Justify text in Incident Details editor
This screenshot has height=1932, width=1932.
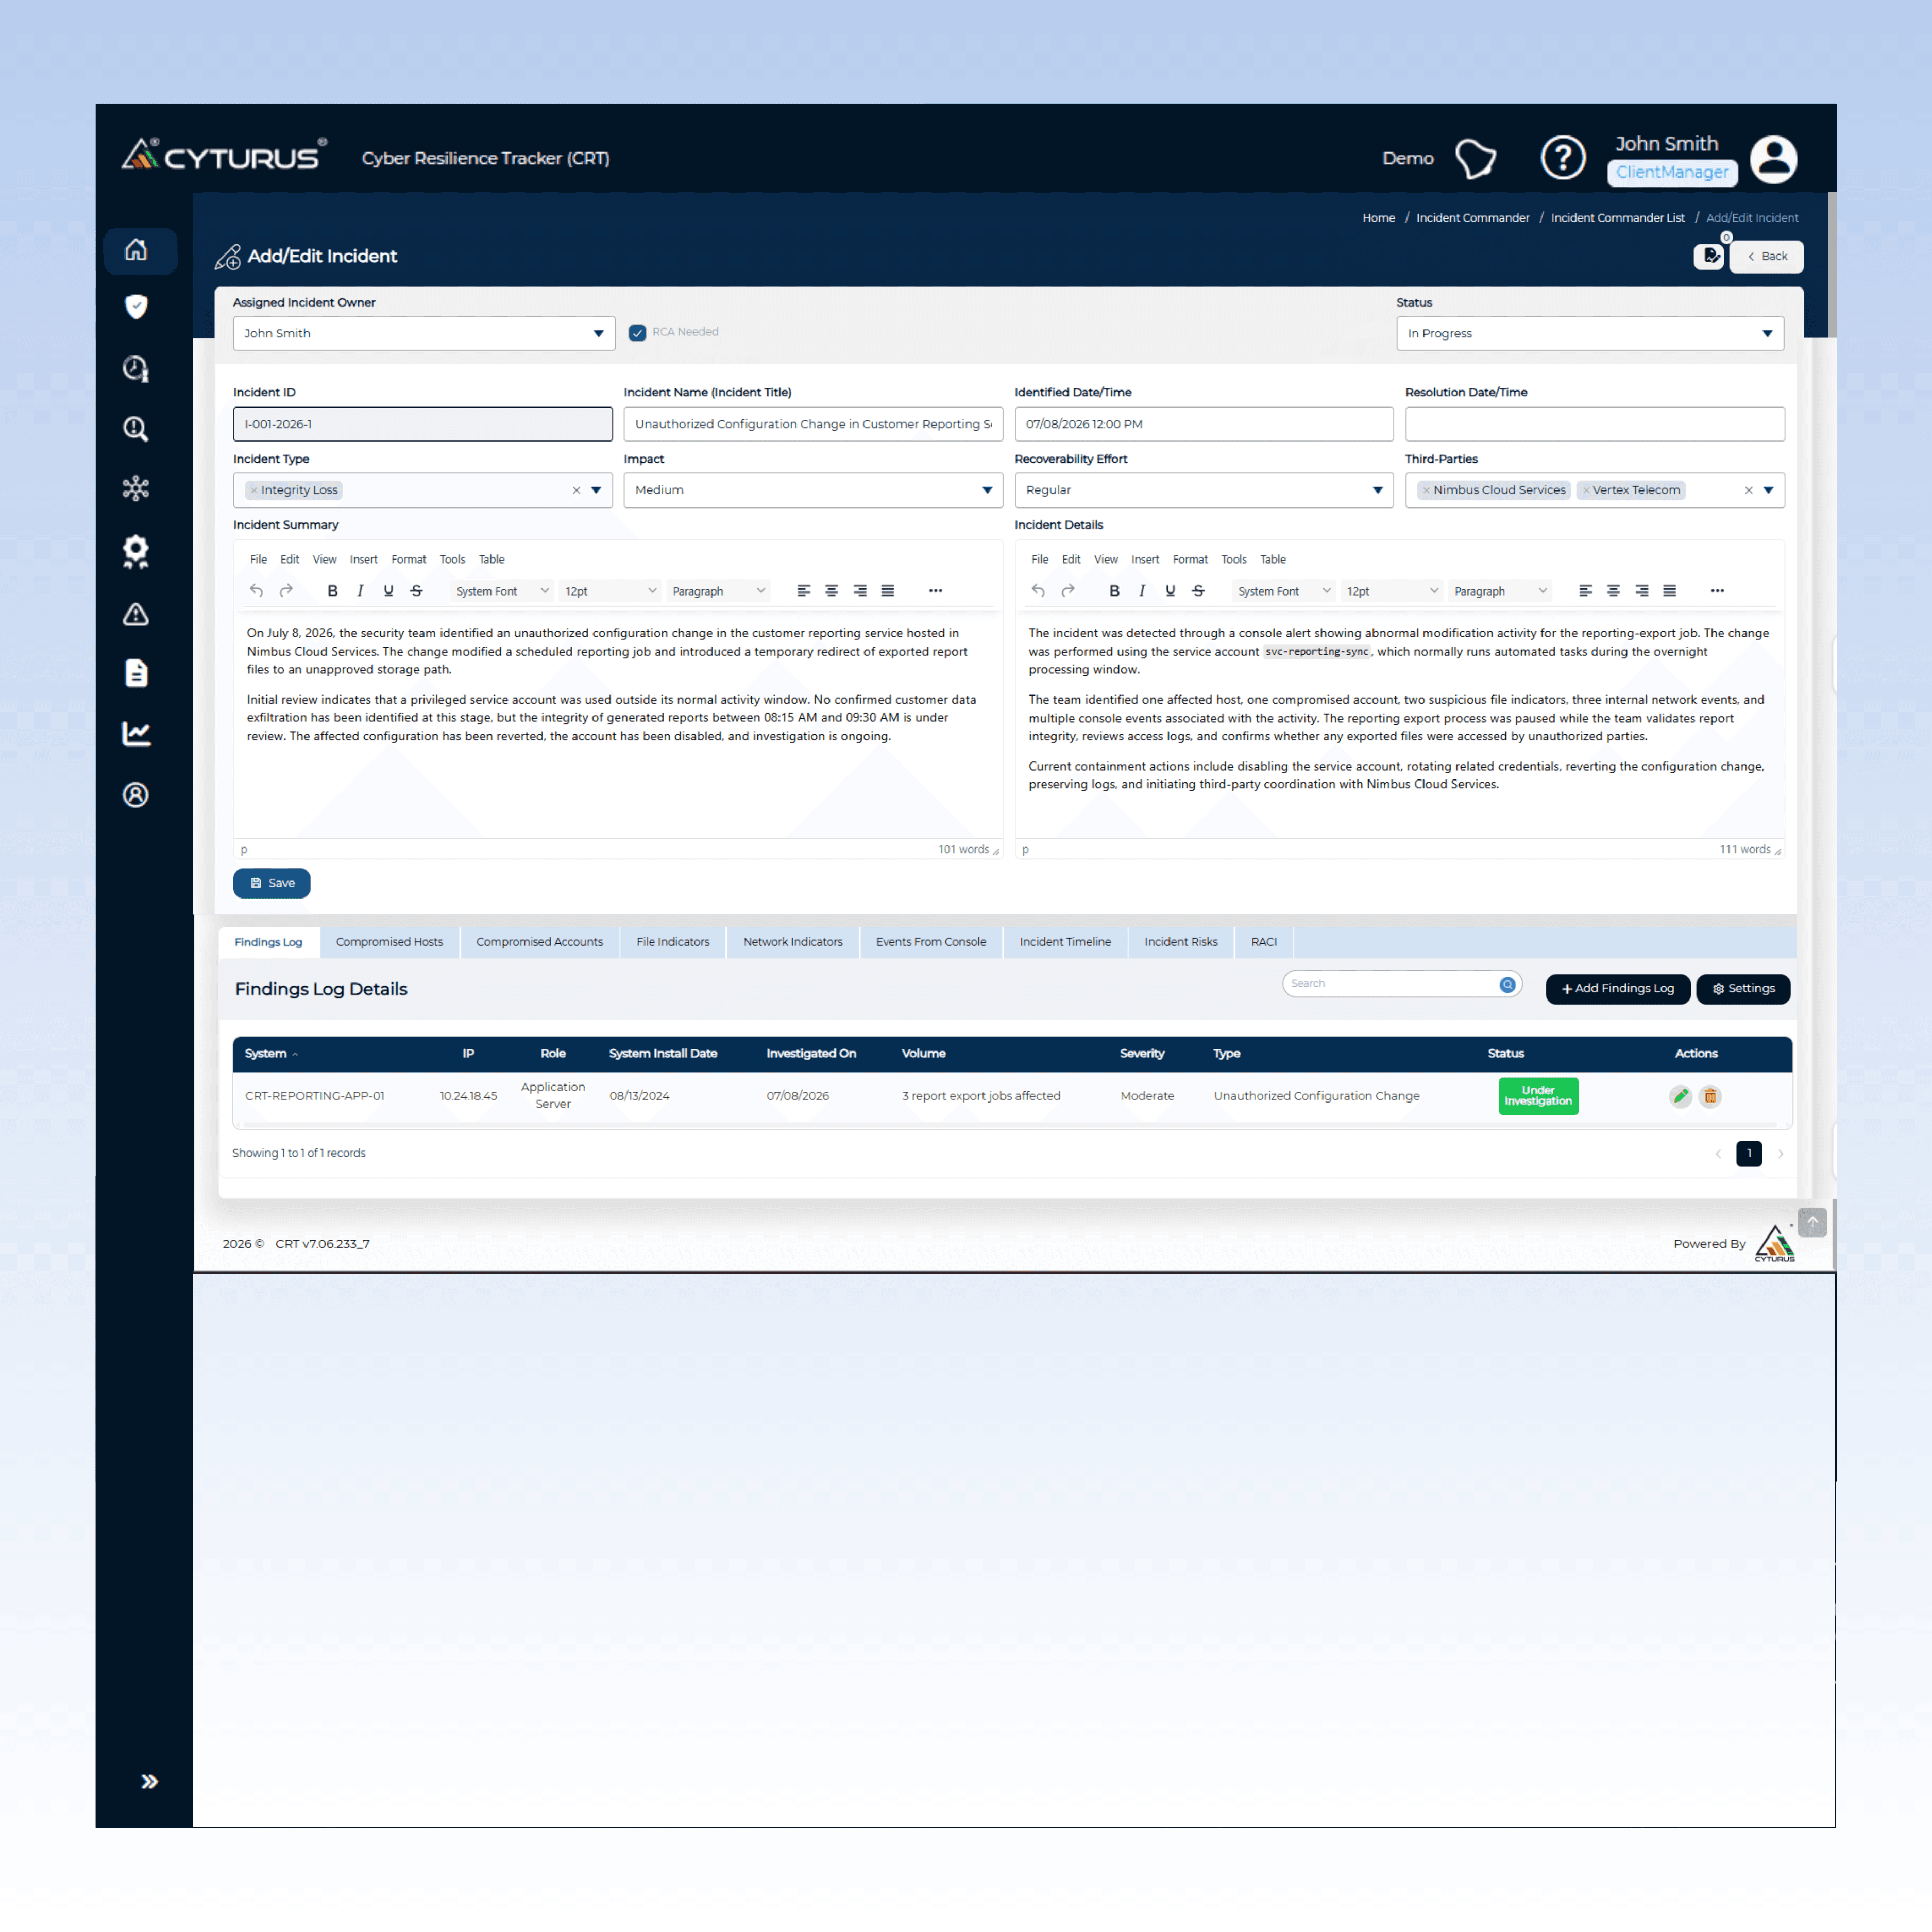click(1669, 591)
